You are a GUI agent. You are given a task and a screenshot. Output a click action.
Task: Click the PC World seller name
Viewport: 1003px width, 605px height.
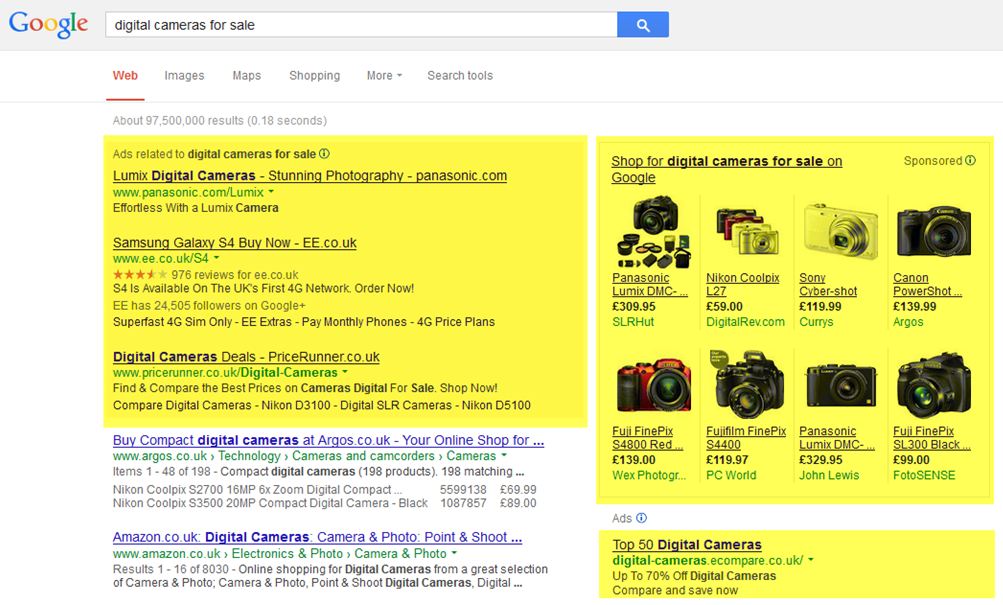[x=731, y=475]
